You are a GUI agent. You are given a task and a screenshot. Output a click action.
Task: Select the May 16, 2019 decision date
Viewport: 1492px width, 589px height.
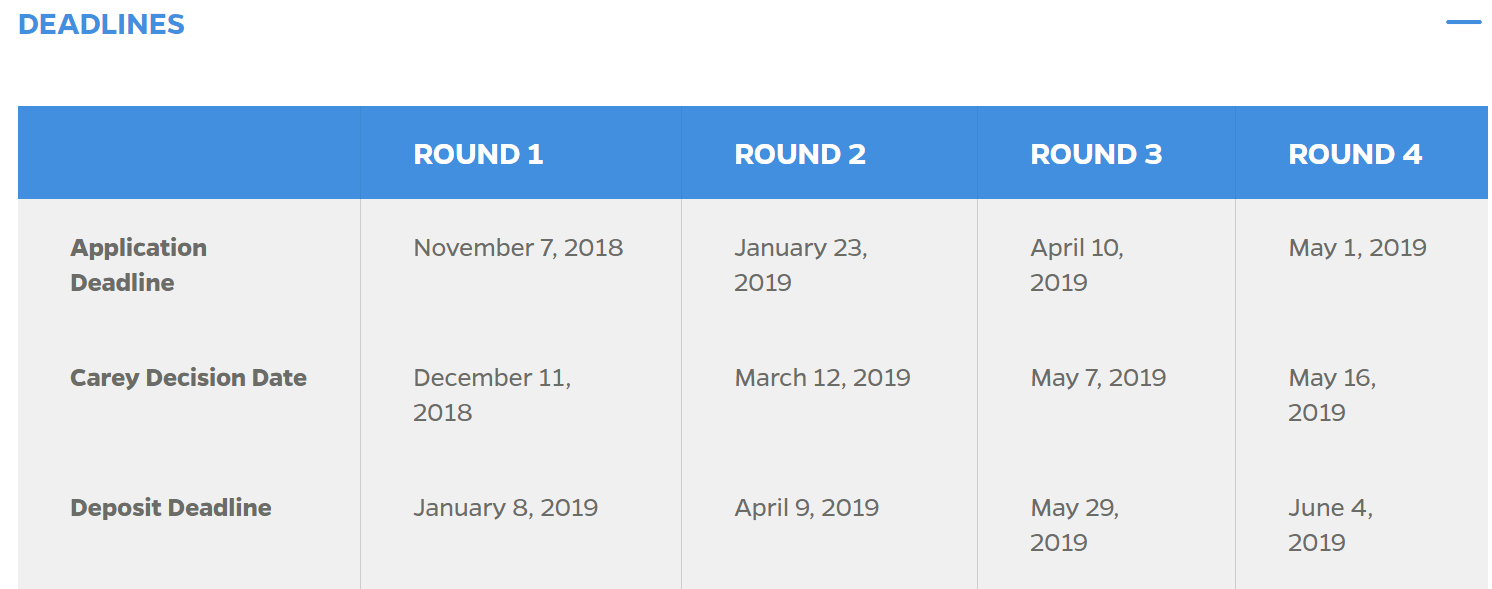[x=1332, y=395]
